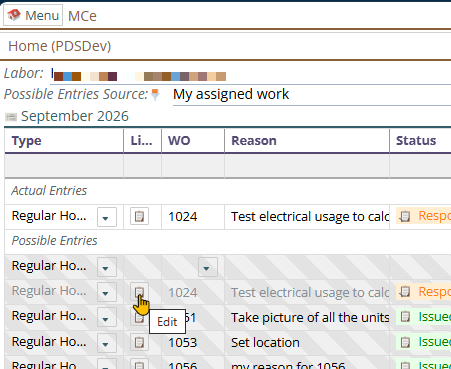Open WO dropdown in blank Possible Entries row

click(208, 267)
